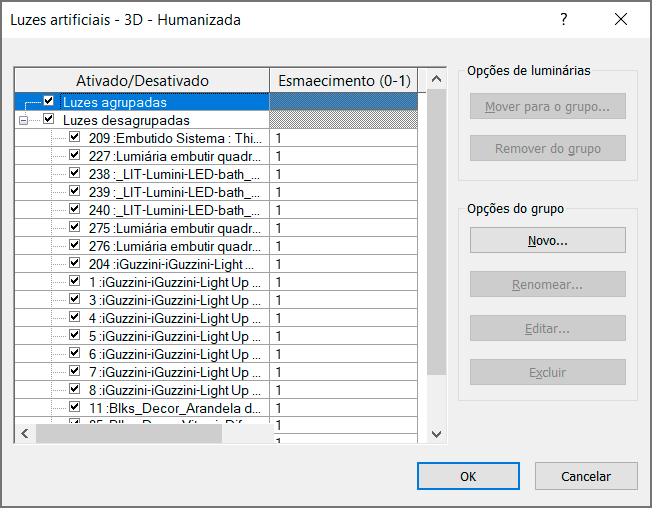Close the Luzes artificiais dialog
Screen dimensions: 652x508
(621, 19)
